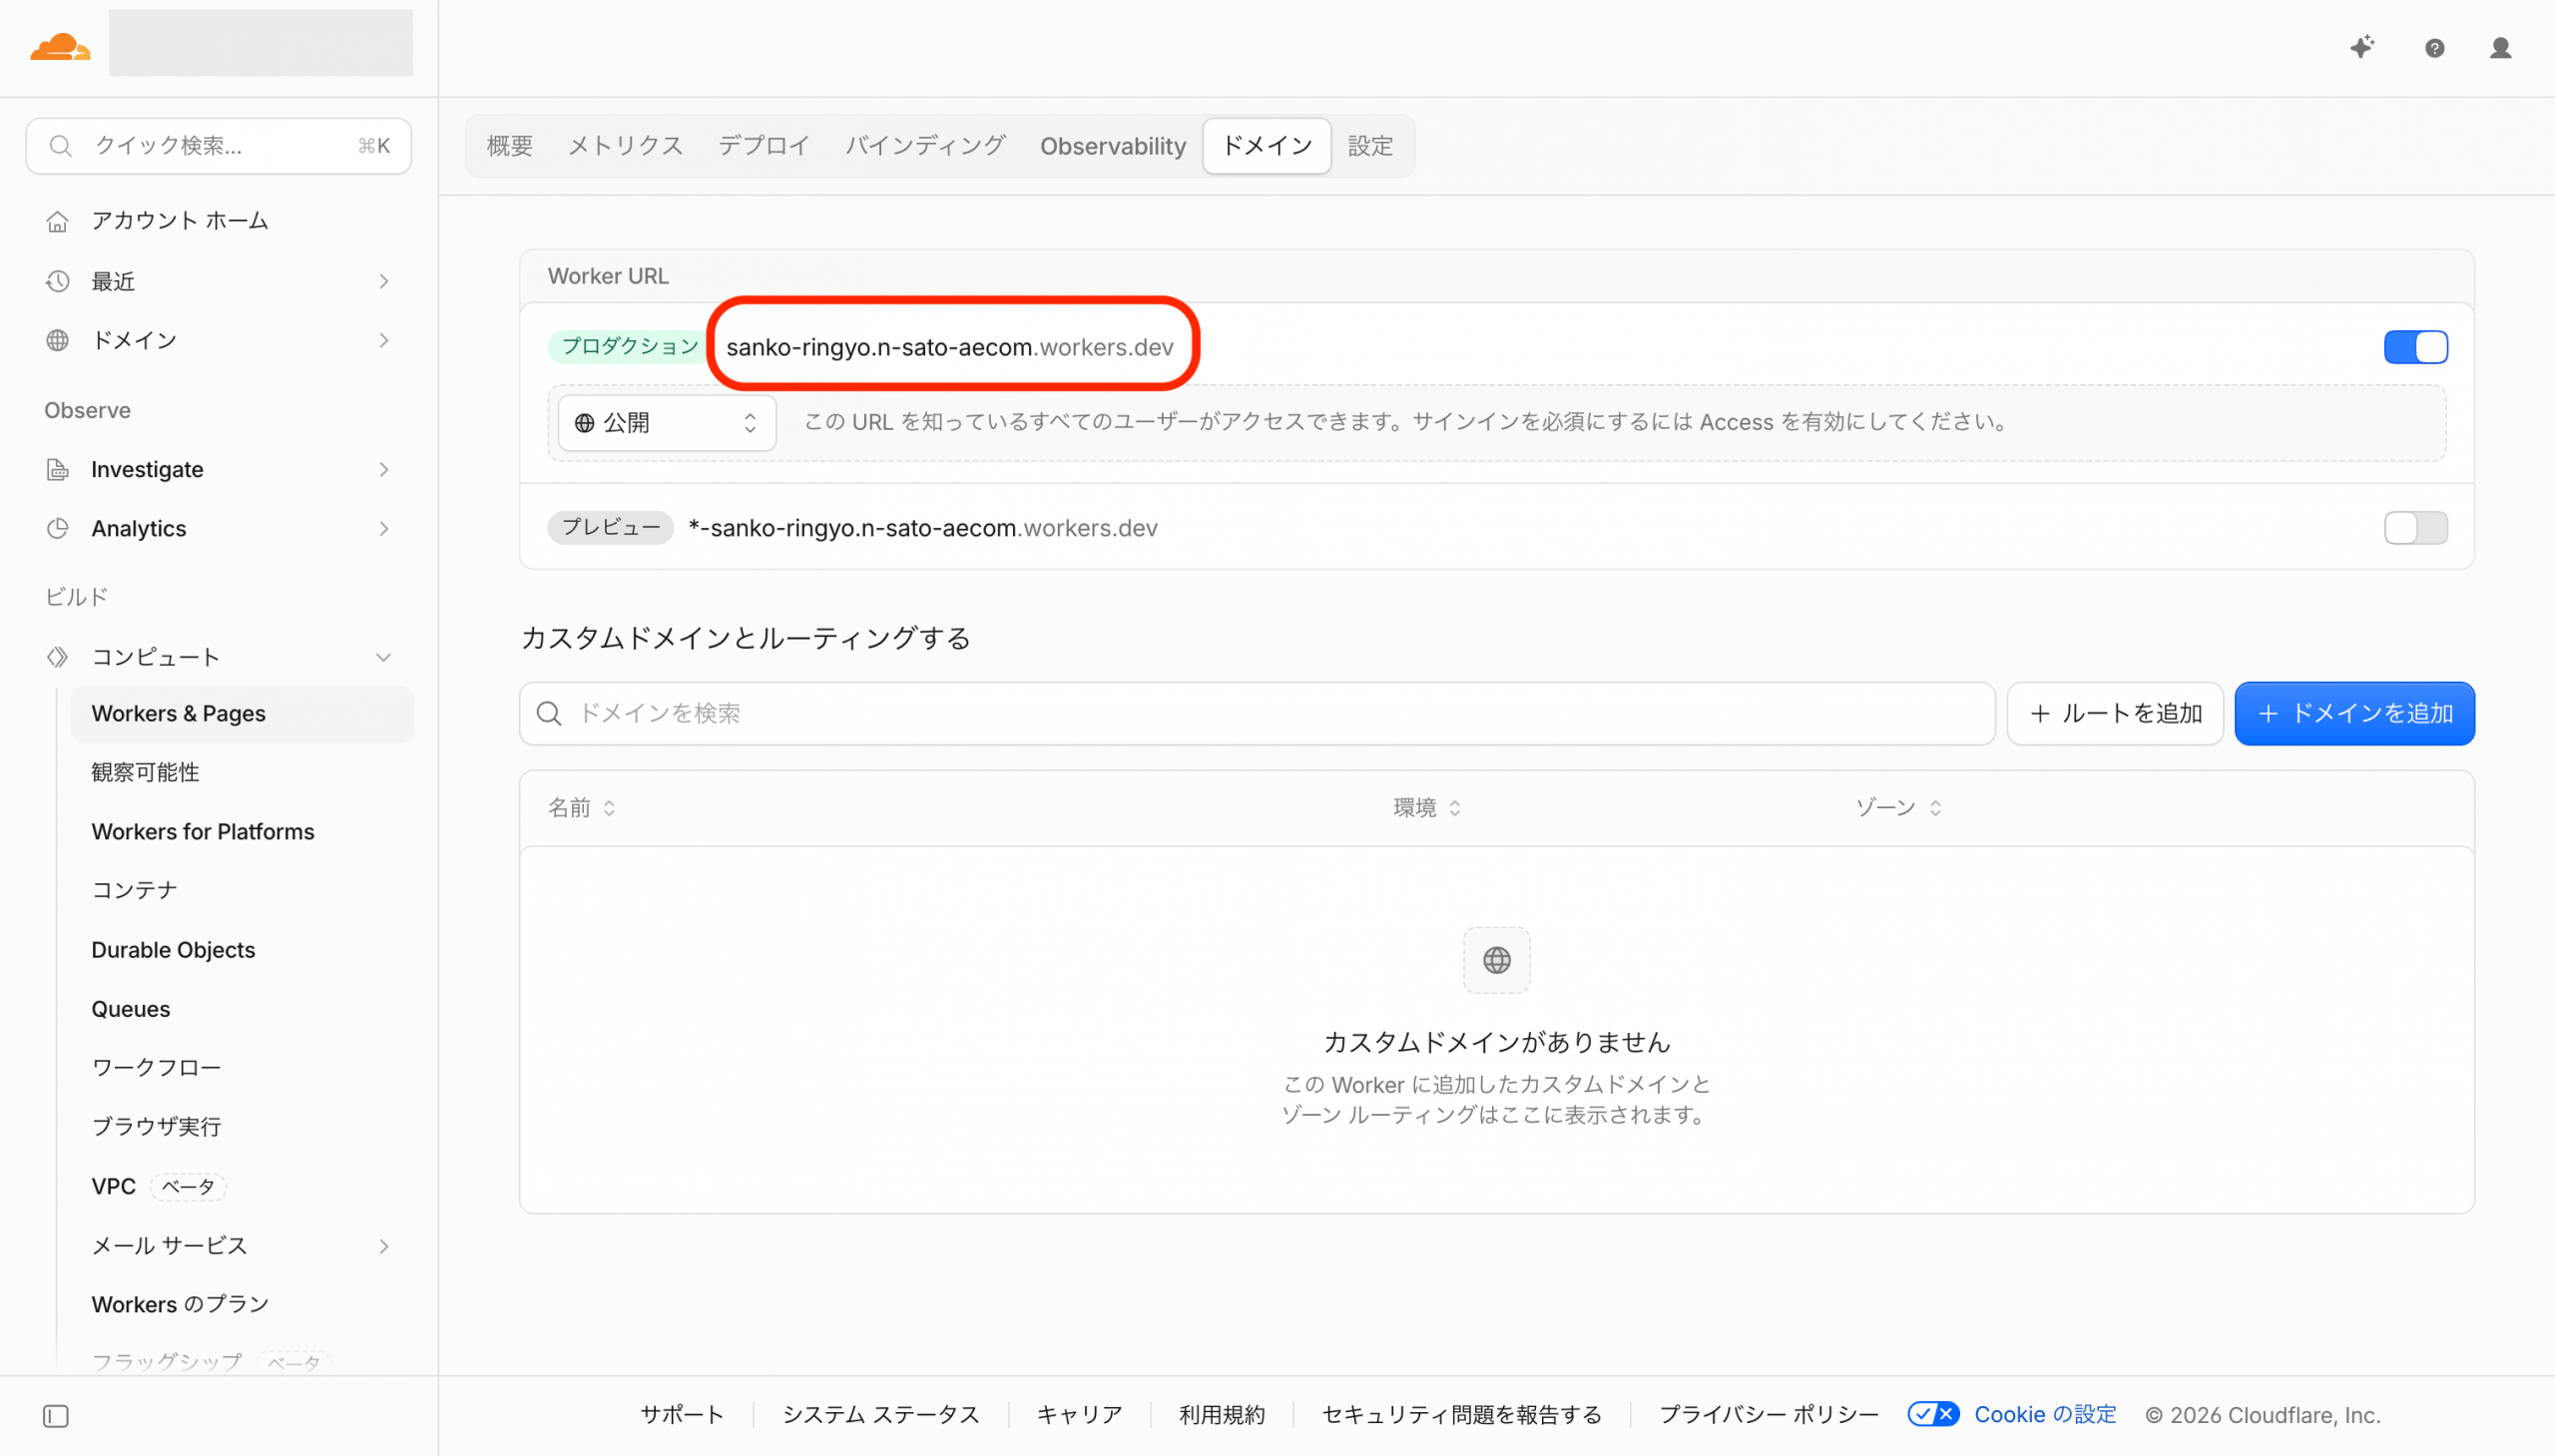The image size is (2555, 1456).
Task: Enable the プレビュー URL toggle
Action: click(2415, 527)
